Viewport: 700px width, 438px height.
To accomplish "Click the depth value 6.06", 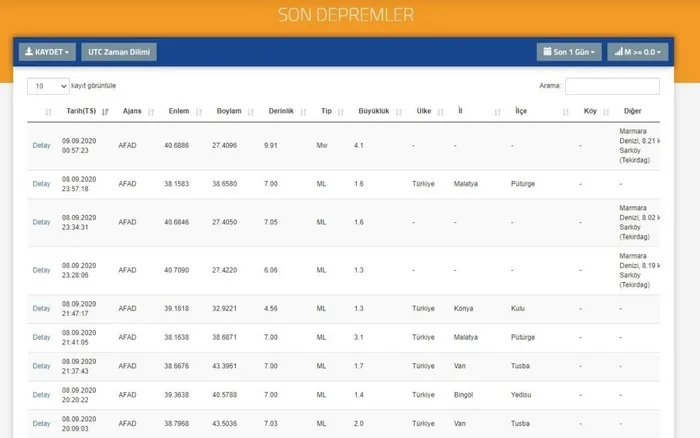I will click(271, 270).
